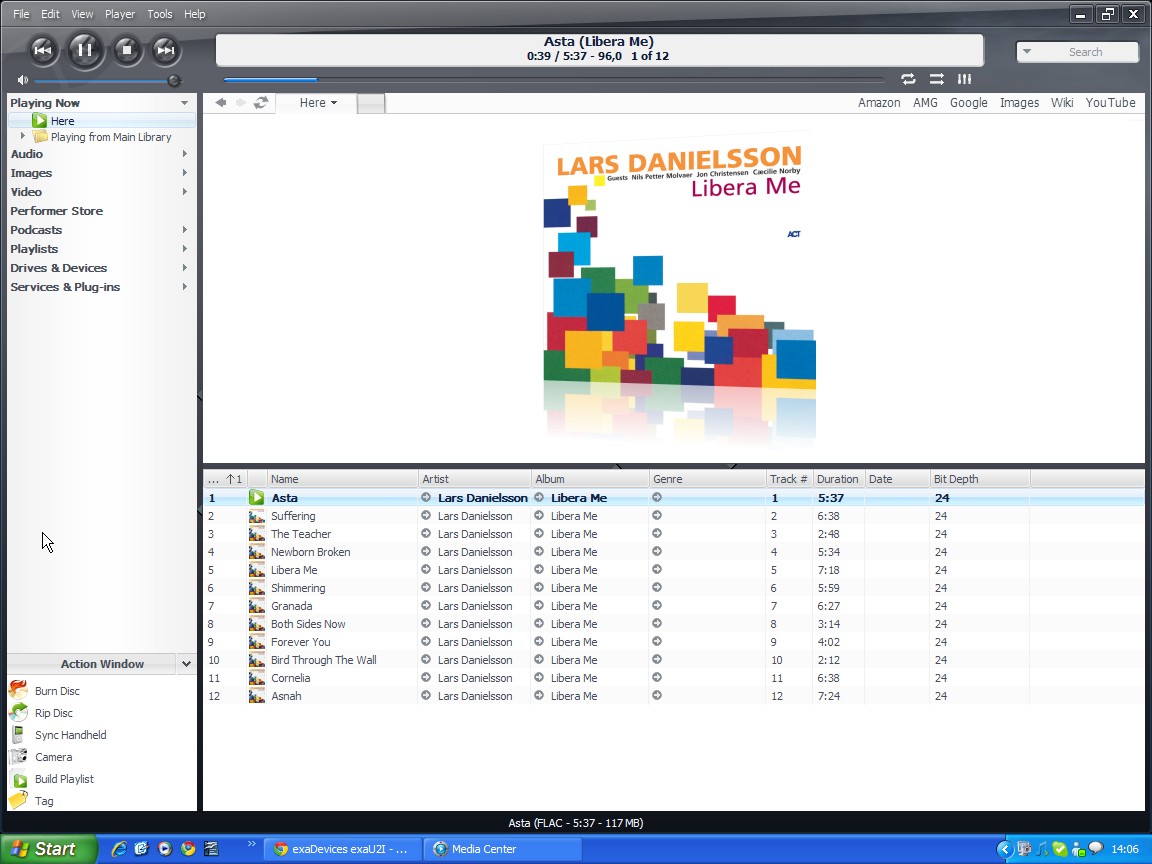Viewport: 1152px width, 864px height.
Task: Open the search options dropdown arrow
Action: 1027,51
